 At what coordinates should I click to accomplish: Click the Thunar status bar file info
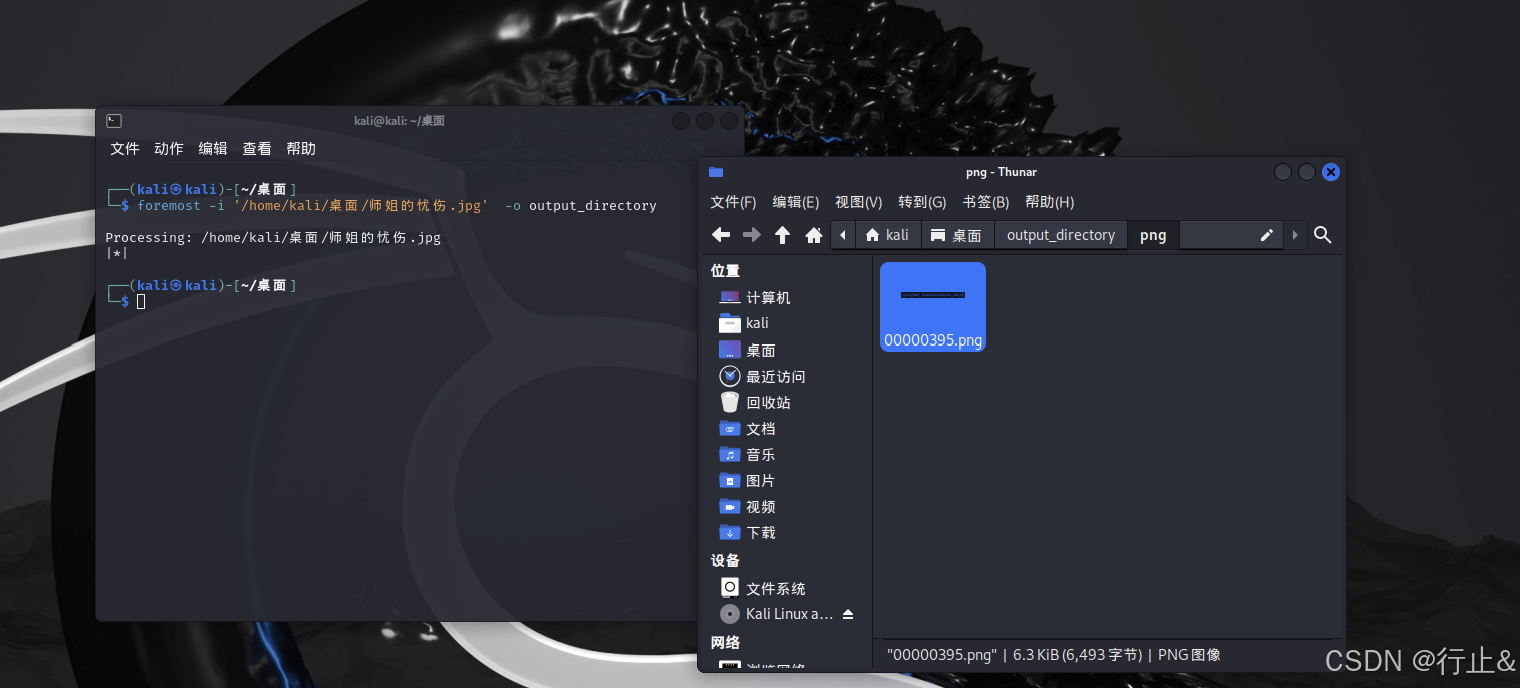[1053, 655]
